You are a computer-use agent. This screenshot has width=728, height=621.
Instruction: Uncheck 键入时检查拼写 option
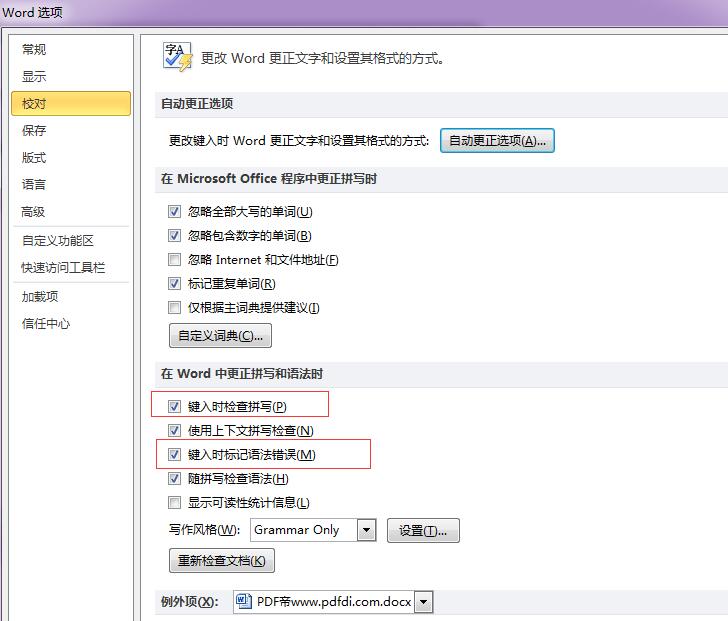(x=174, y=407)
